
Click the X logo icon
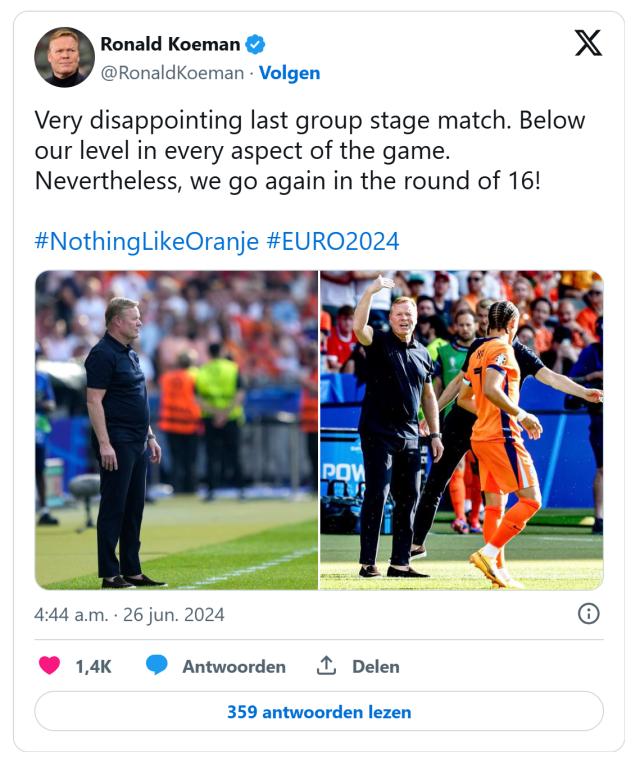pyautogui.click(x=588, y=43)
